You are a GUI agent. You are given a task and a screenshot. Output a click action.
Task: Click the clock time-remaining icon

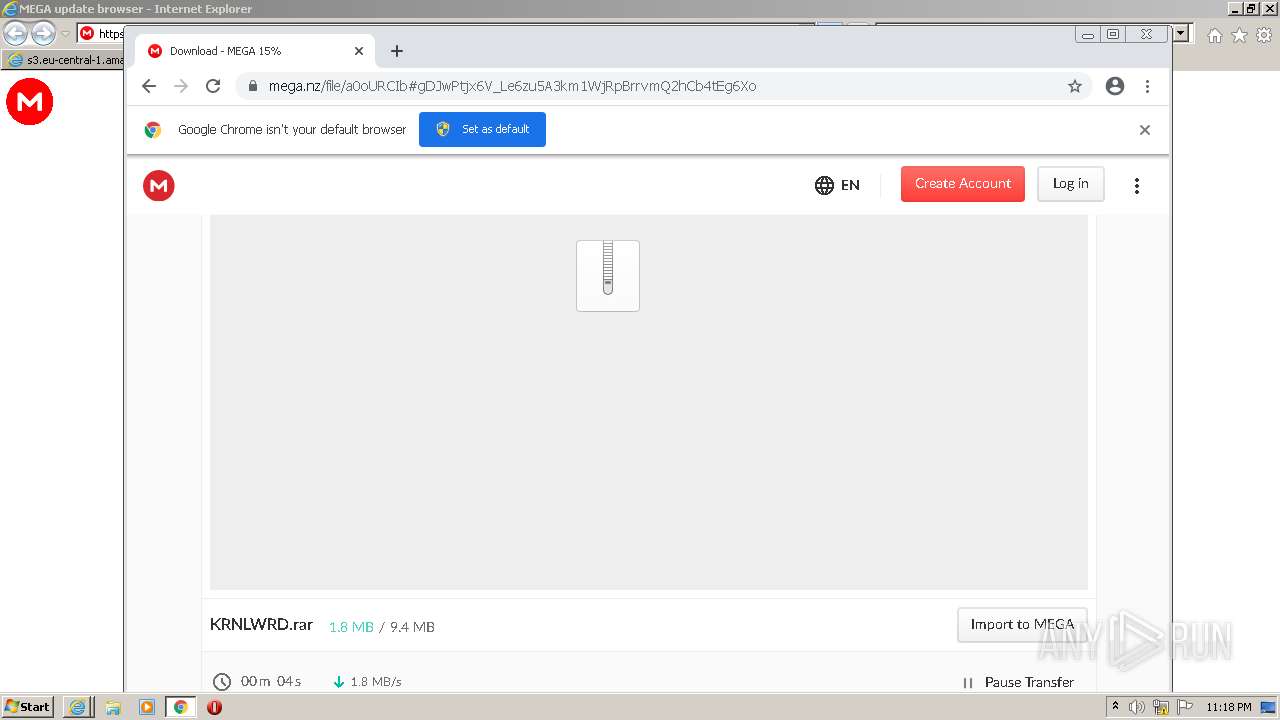[x=222, y=682]
